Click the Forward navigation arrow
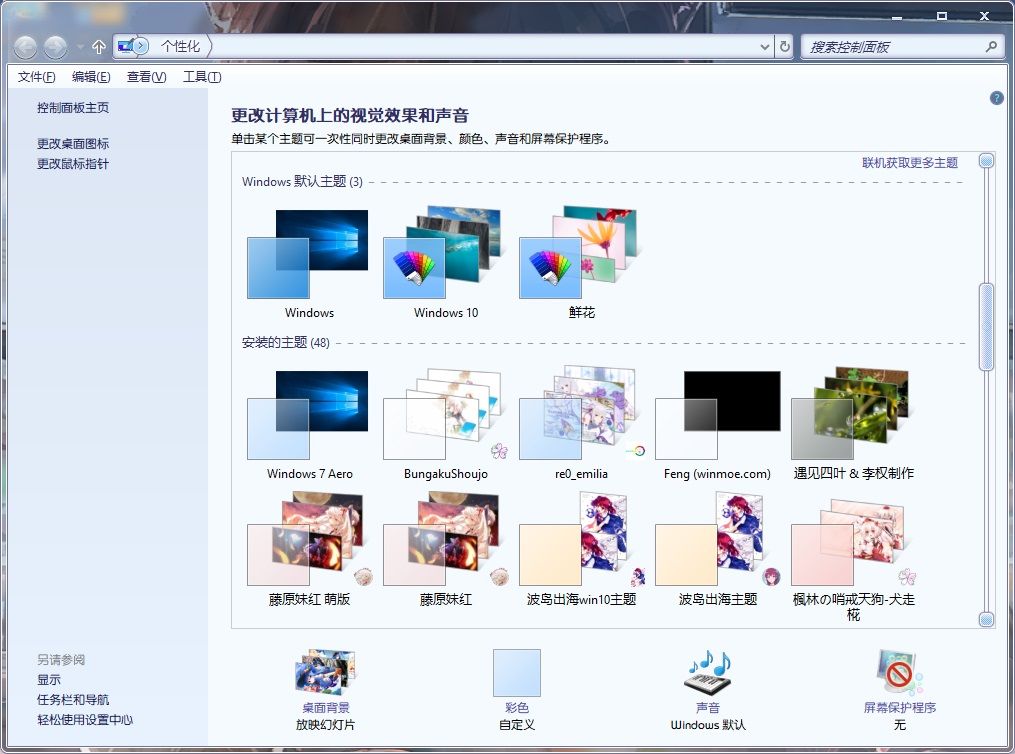 (55, 47)
